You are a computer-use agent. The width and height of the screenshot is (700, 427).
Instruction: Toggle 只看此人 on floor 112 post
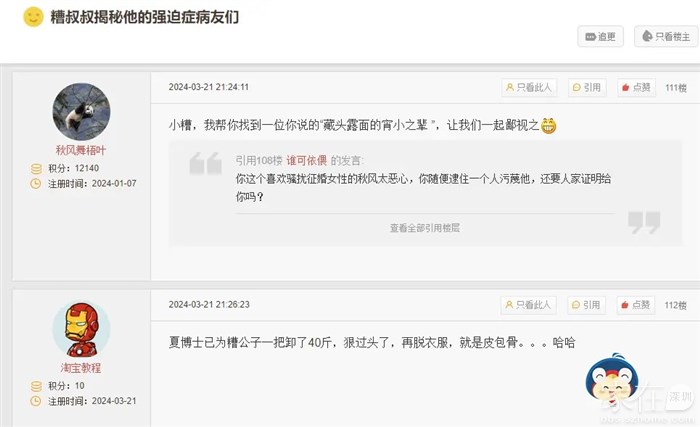point(528,305)
